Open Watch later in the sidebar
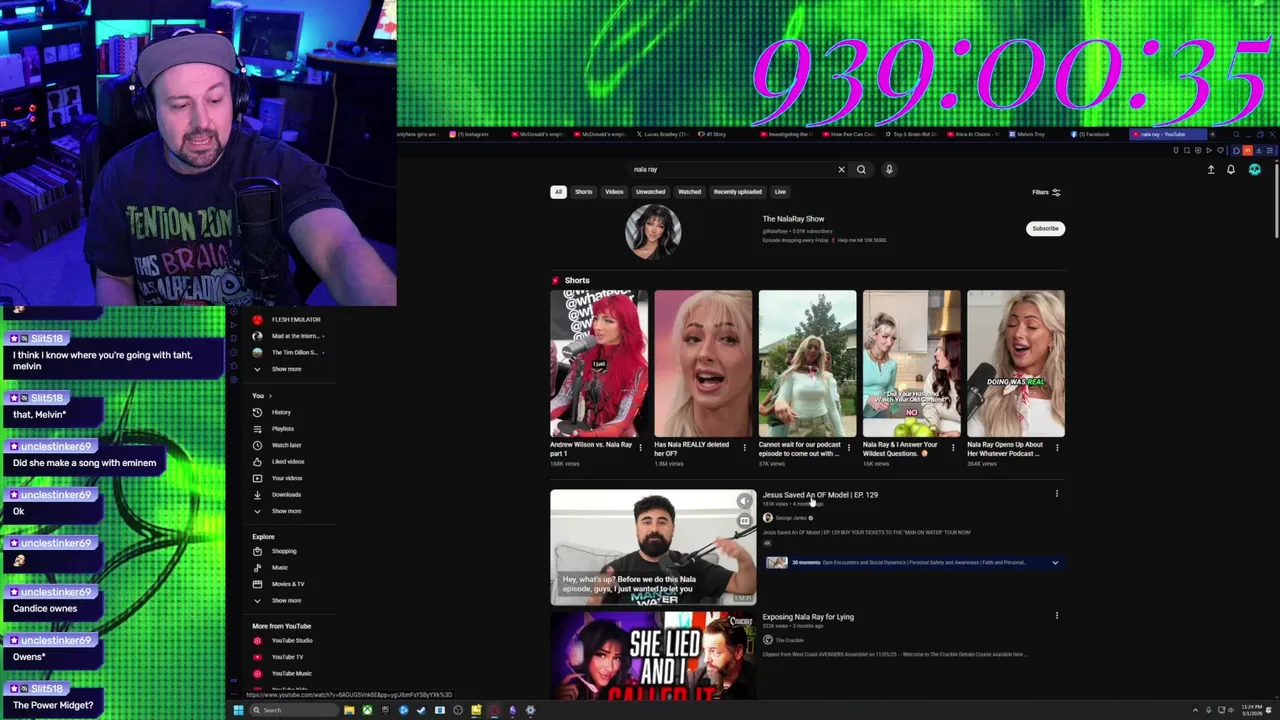The height and width of the screenshot is (720, 1280). (x=286, y=445)
